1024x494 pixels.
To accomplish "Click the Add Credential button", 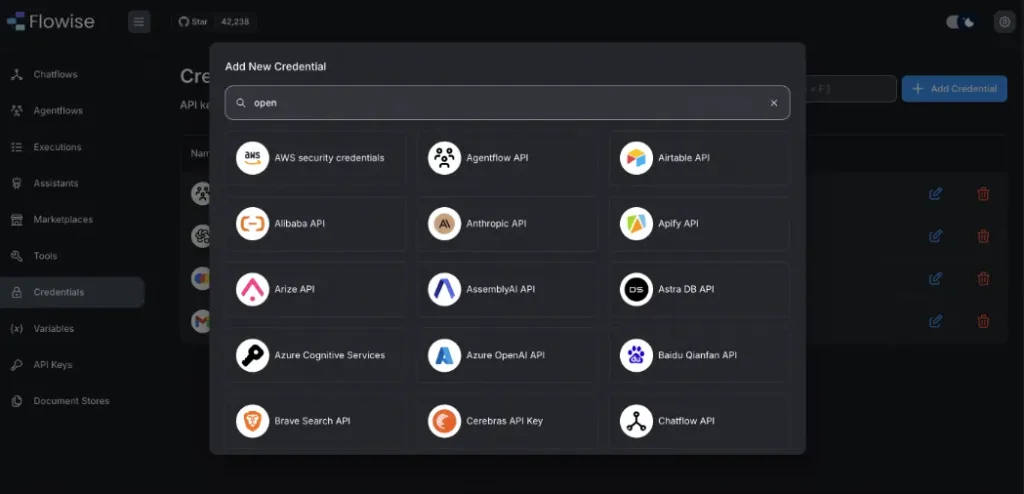I will [954, 89].
